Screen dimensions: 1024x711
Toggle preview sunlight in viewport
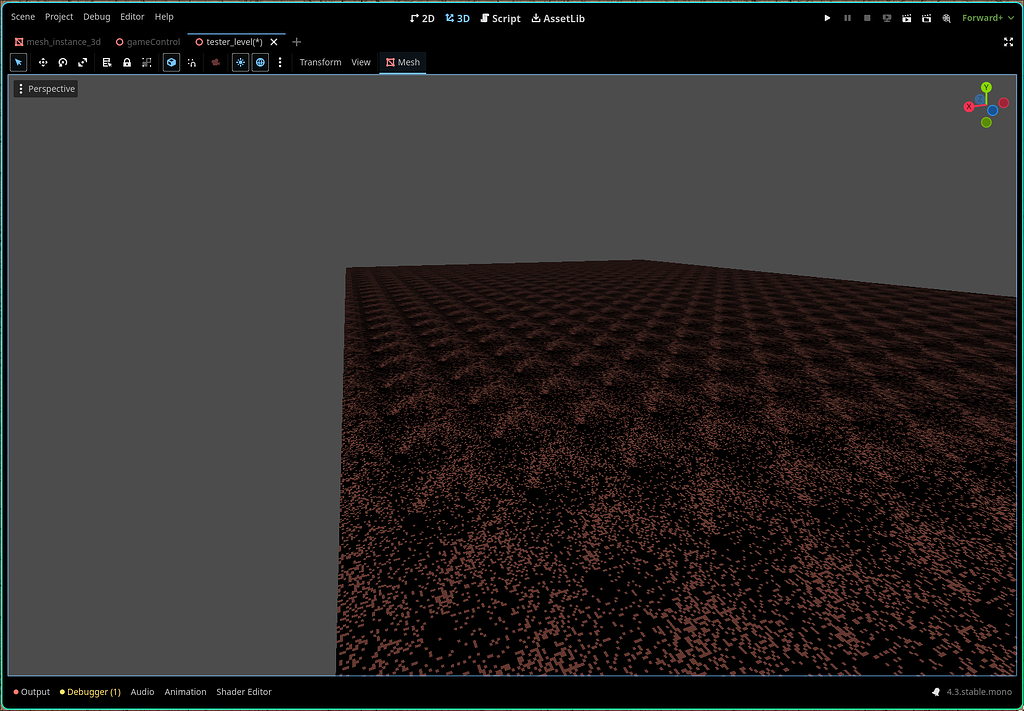240,62
